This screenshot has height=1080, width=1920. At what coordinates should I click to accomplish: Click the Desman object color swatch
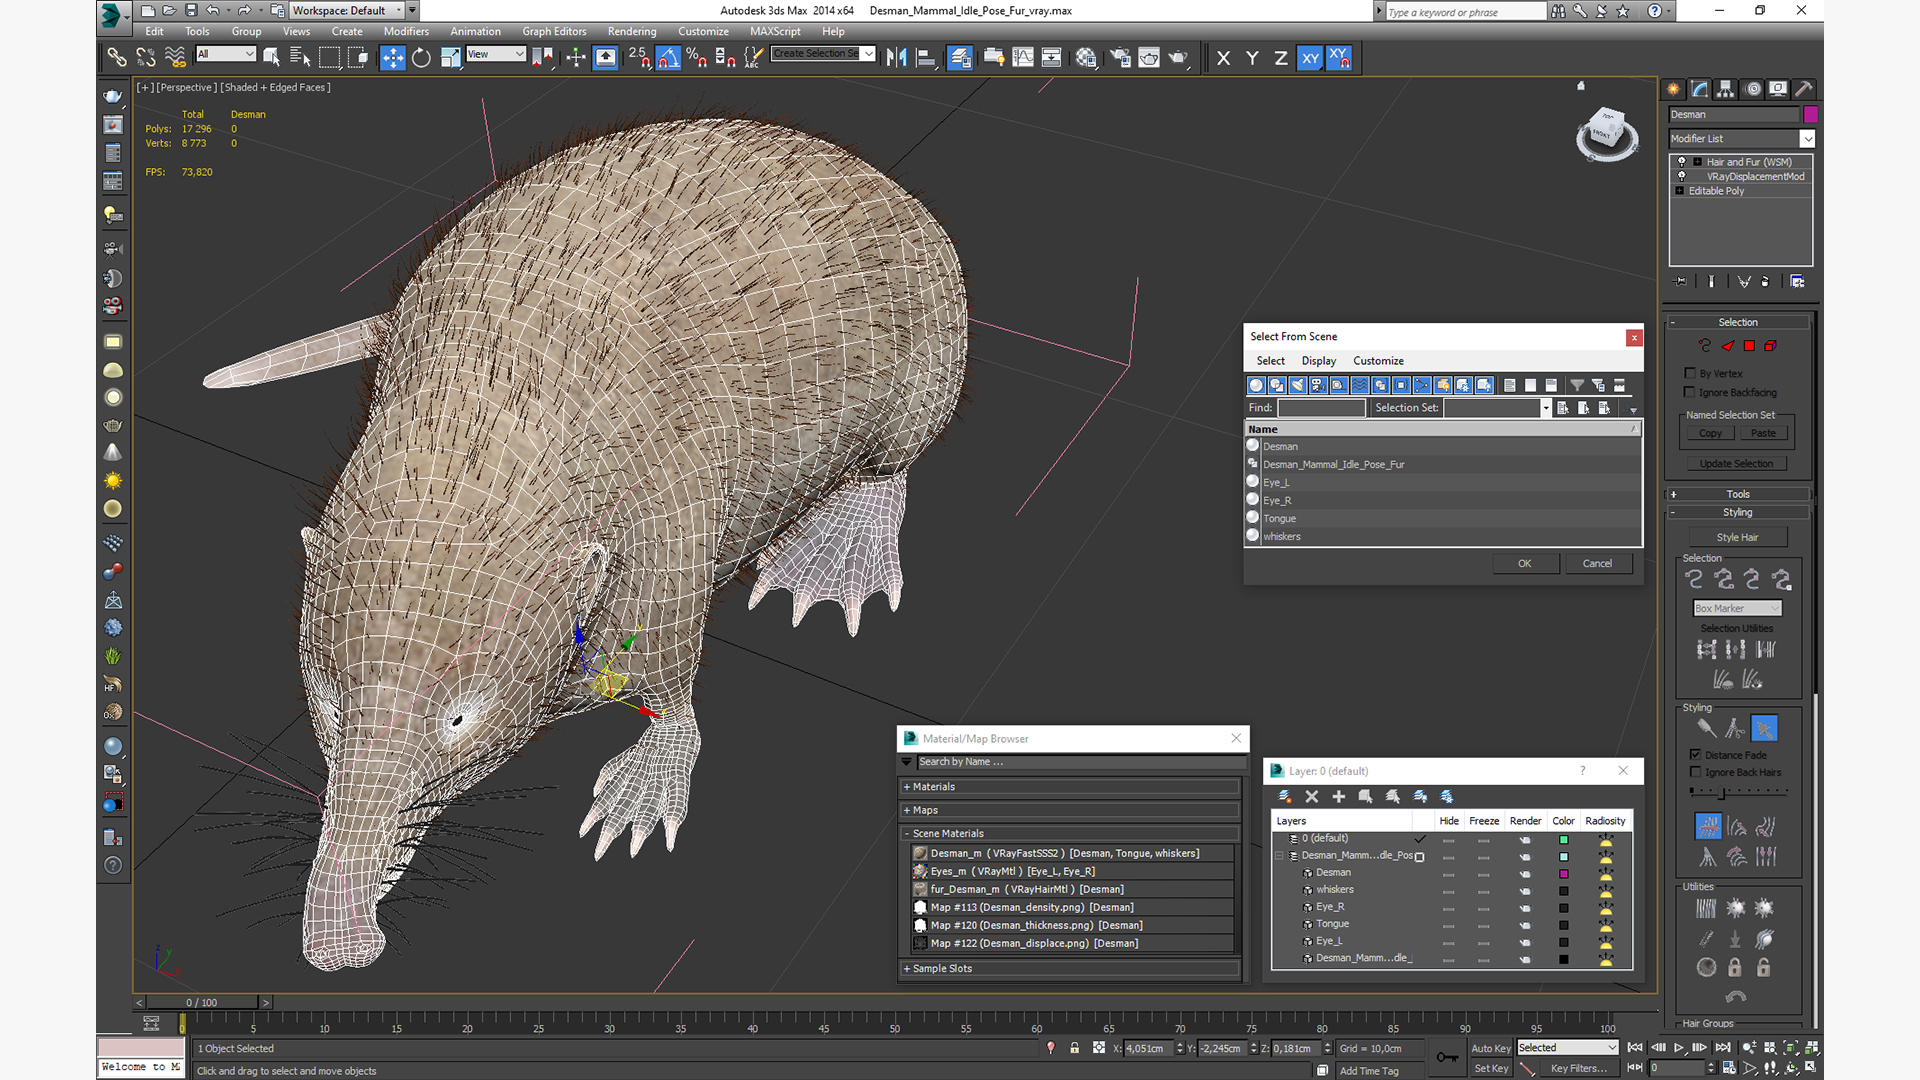tap(1810, 115)
